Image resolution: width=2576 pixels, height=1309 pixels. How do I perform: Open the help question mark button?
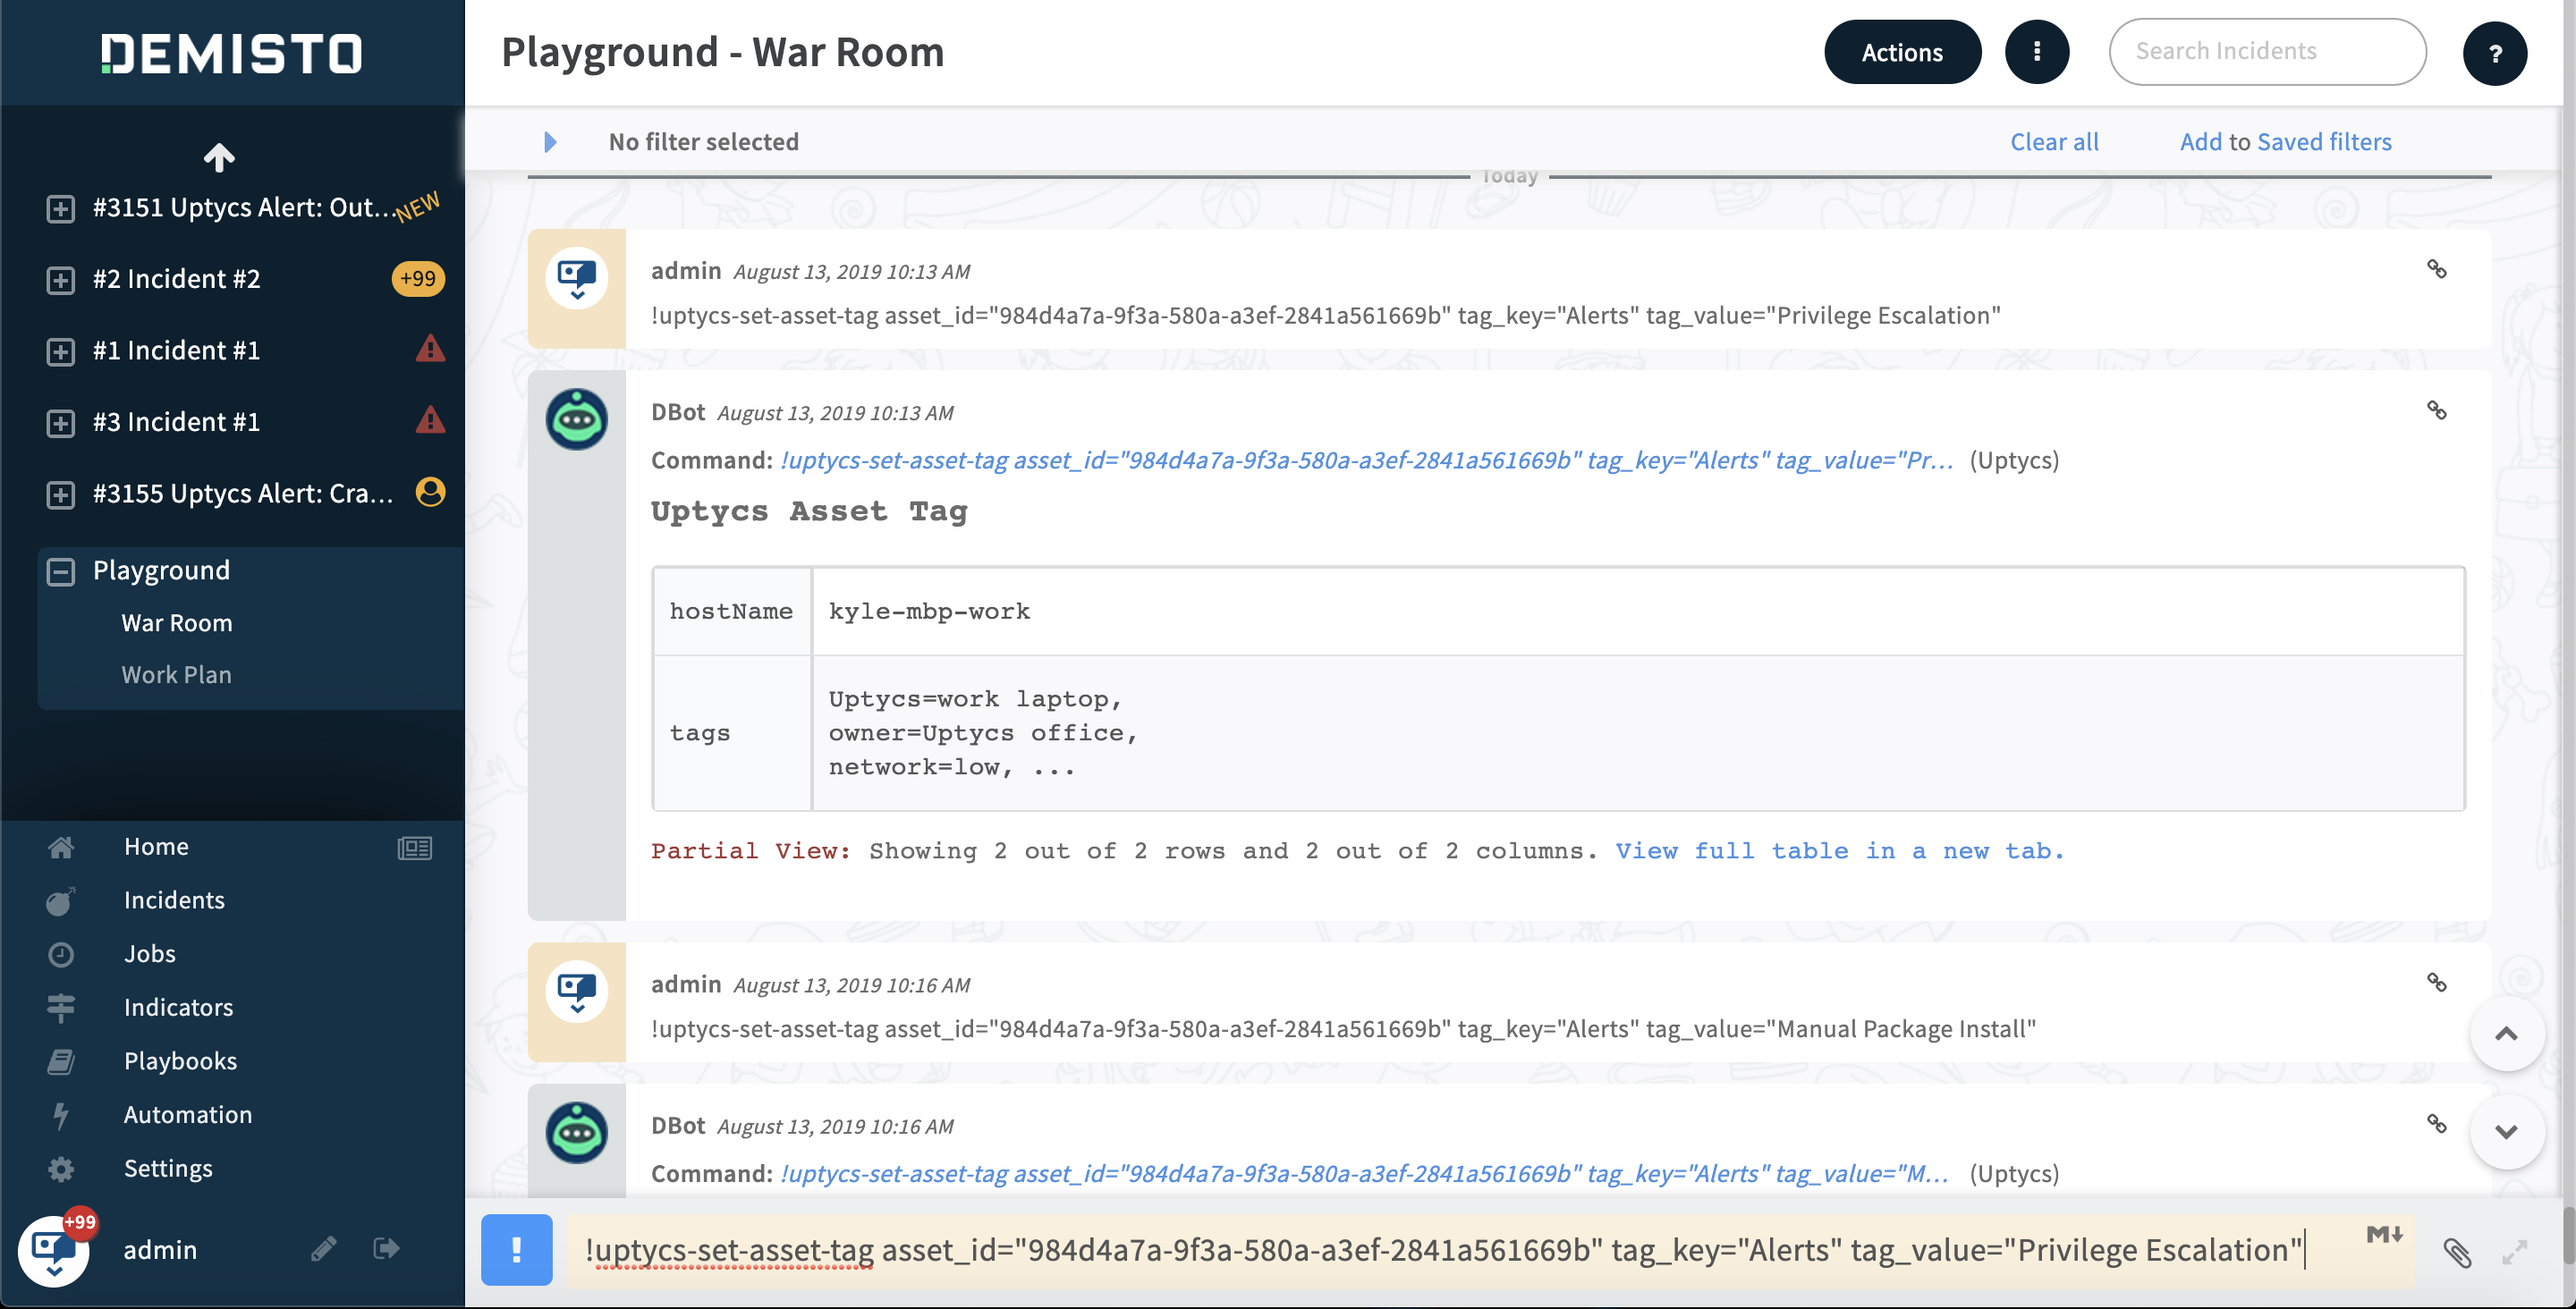pos(2495,53)
